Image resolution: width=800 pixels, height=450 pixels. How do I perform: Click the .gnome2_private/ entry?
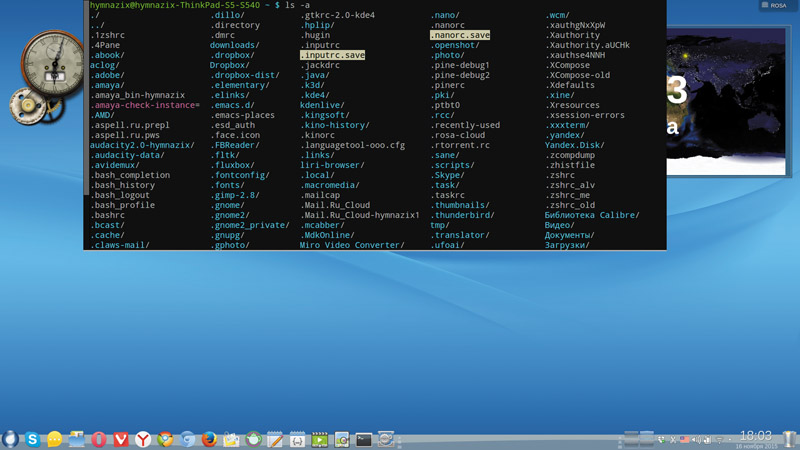(250, 225)
